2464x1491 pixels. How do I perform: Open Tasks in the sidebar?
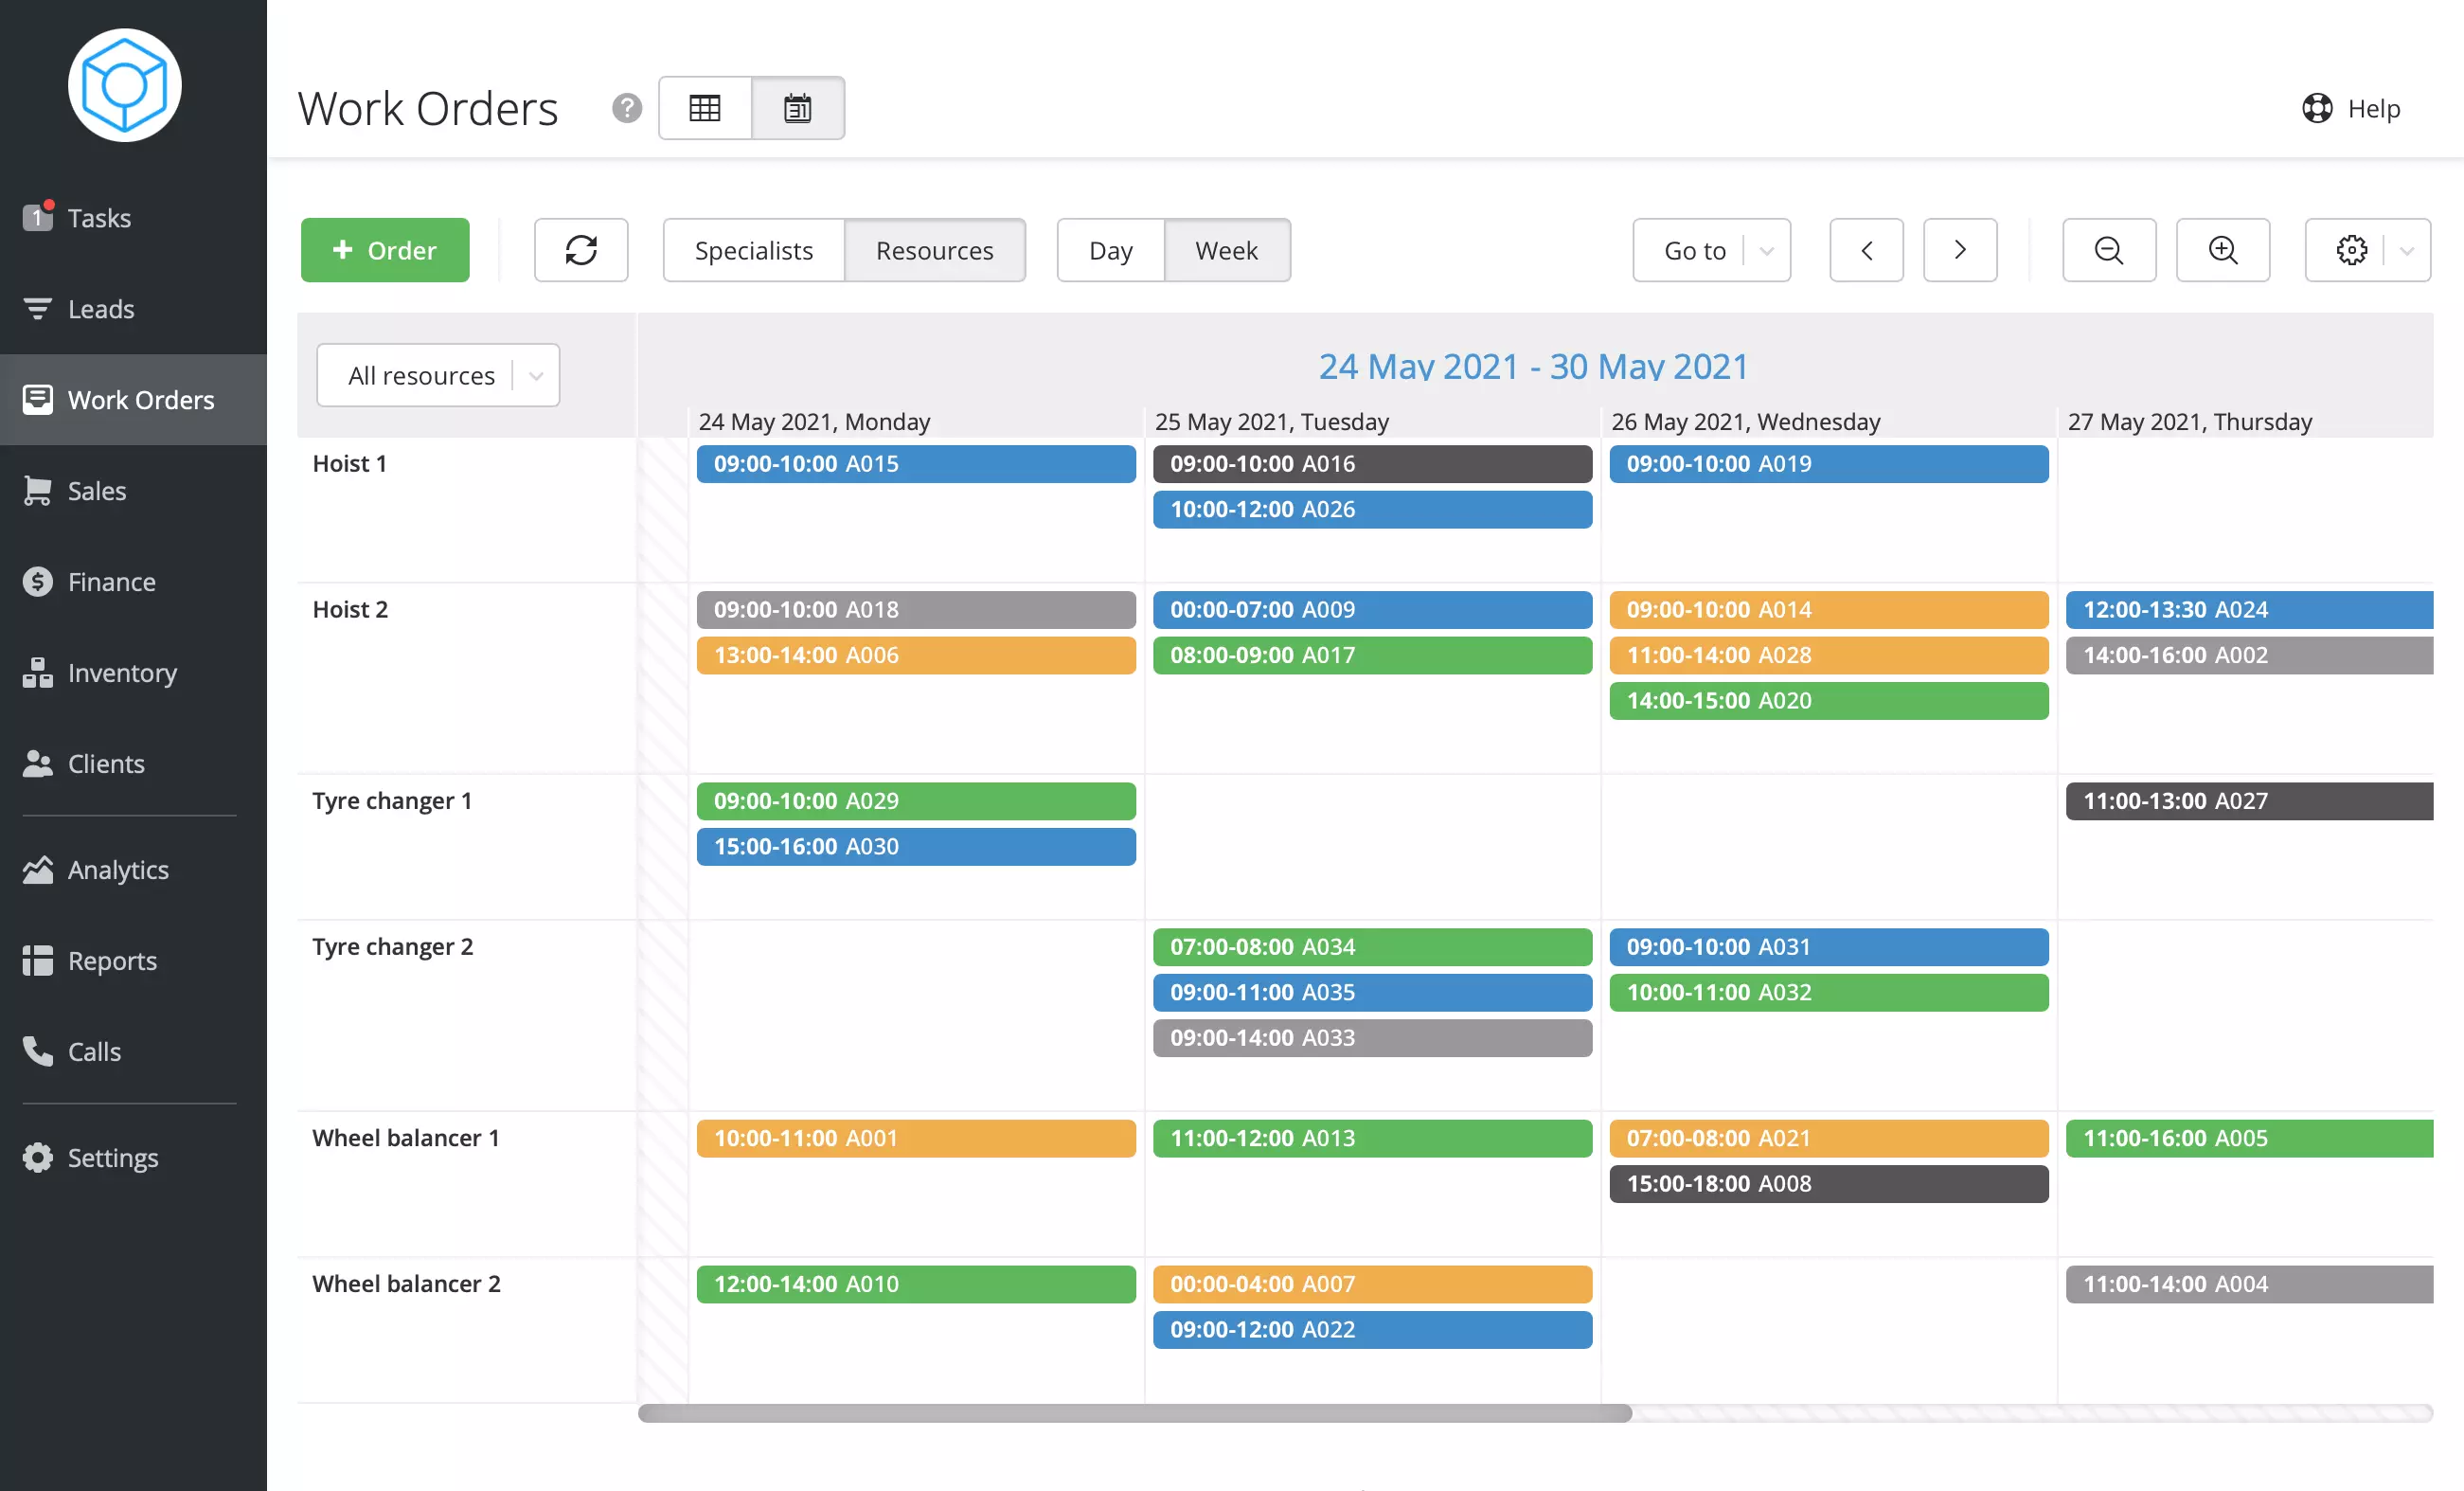pyautogui.click(x=133, y=217)
